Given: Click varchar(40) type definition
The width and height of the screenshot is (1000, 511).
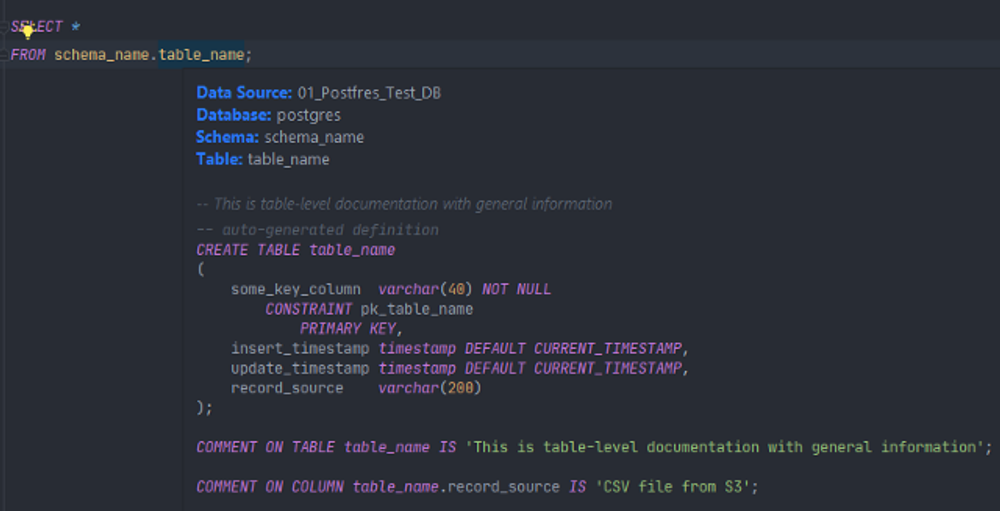Looking at the screenshot, I should (x=425, y=290).
